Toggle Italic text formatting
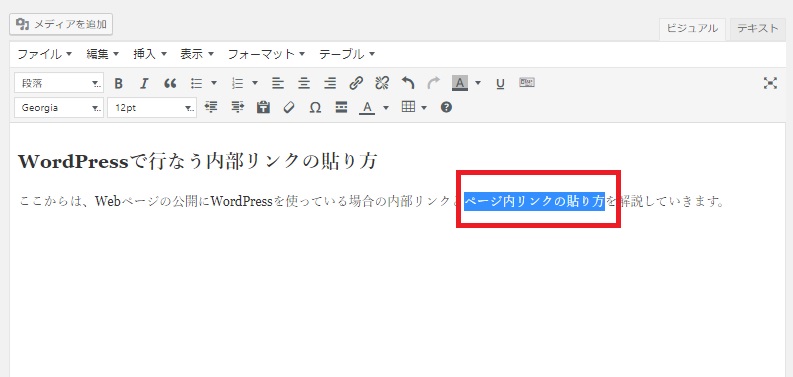793x377 pixels. pyautogui.click(x=144, y=83)
